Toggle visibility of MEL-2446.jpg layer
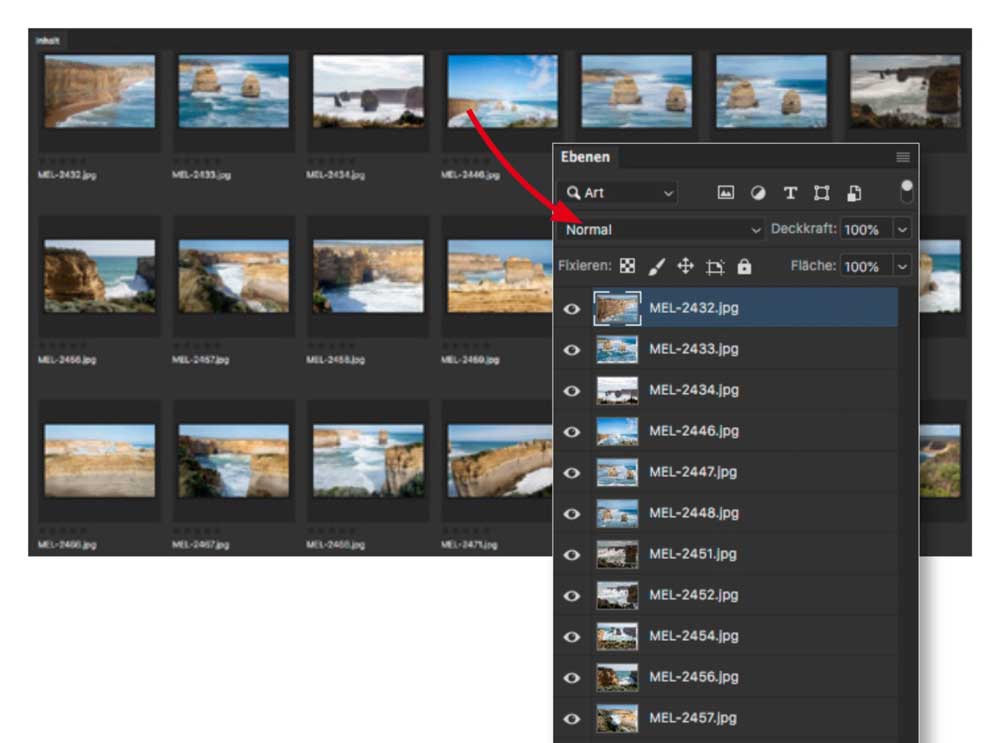 572,432
